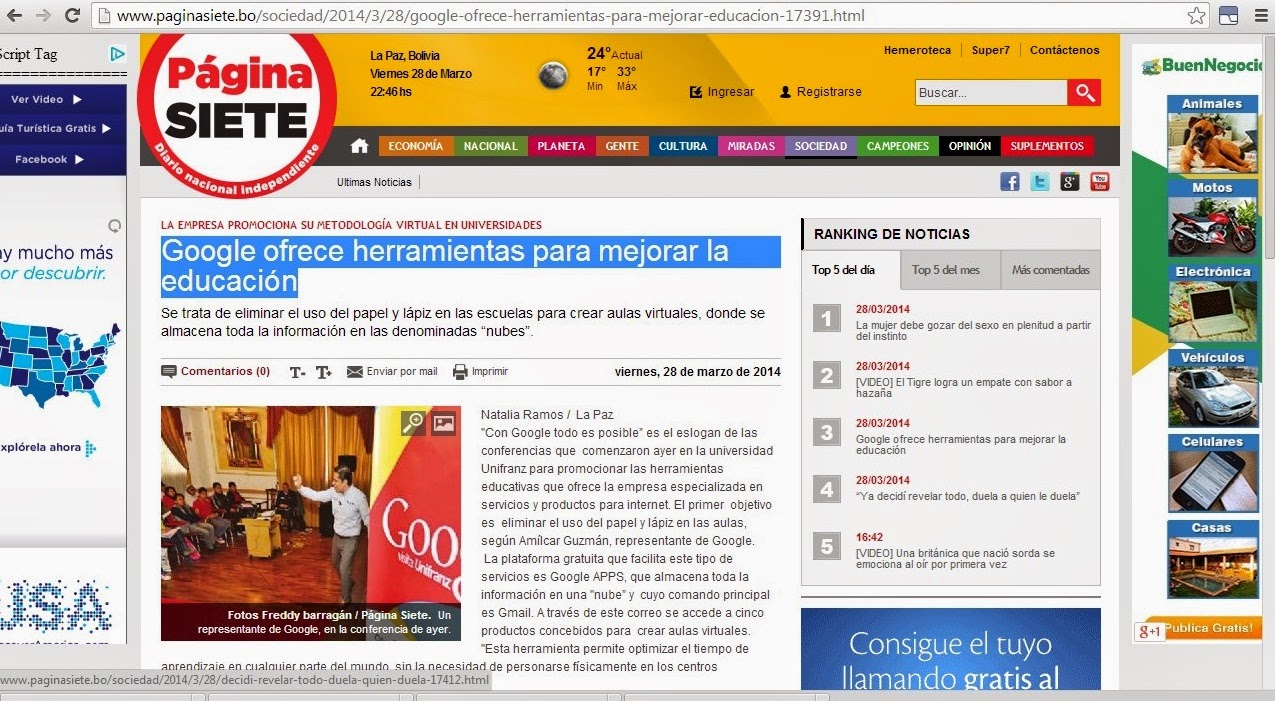Print the article via Imprimir

[x=480, y=372]
